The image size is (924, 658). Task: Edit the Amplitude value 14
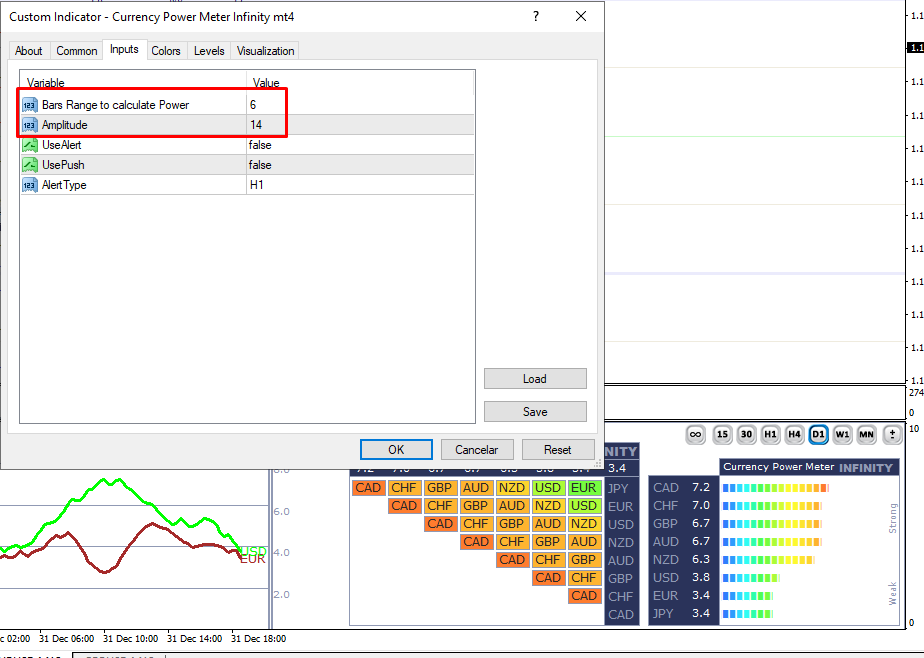coord(360,125)
